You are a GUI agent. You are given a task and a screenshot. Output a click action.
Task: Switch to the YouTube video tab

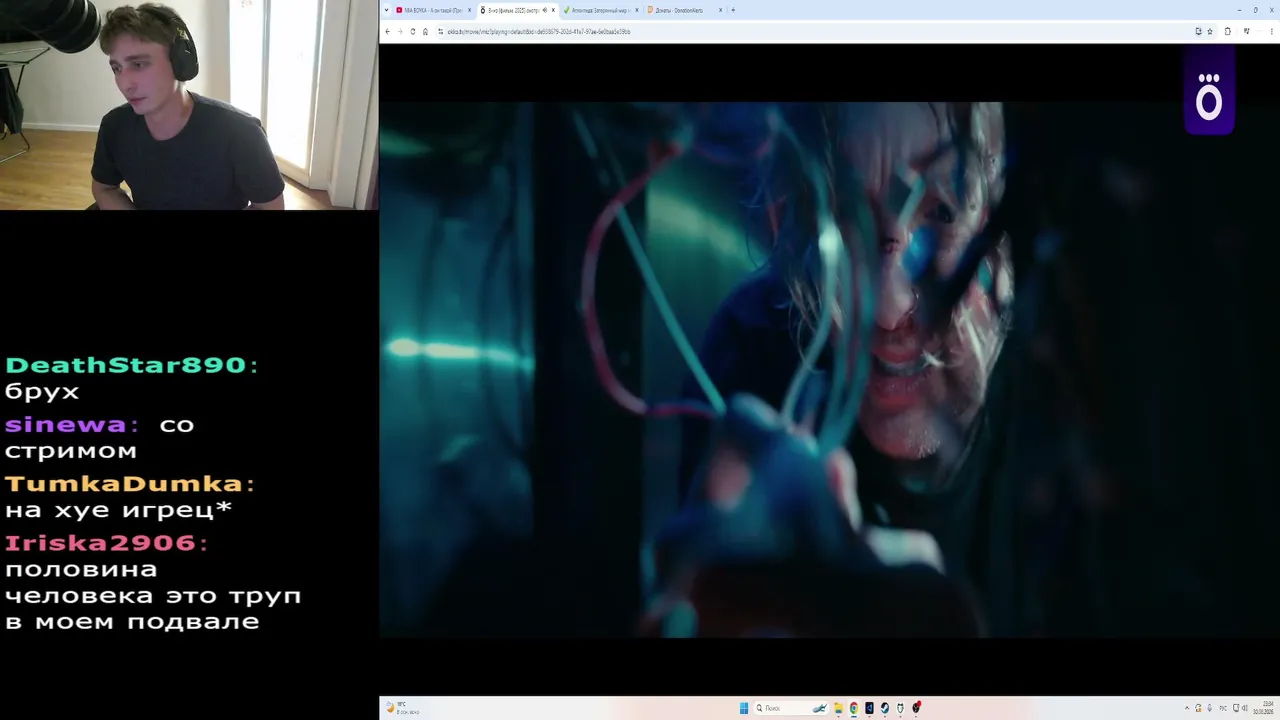(x=432, y=10)
